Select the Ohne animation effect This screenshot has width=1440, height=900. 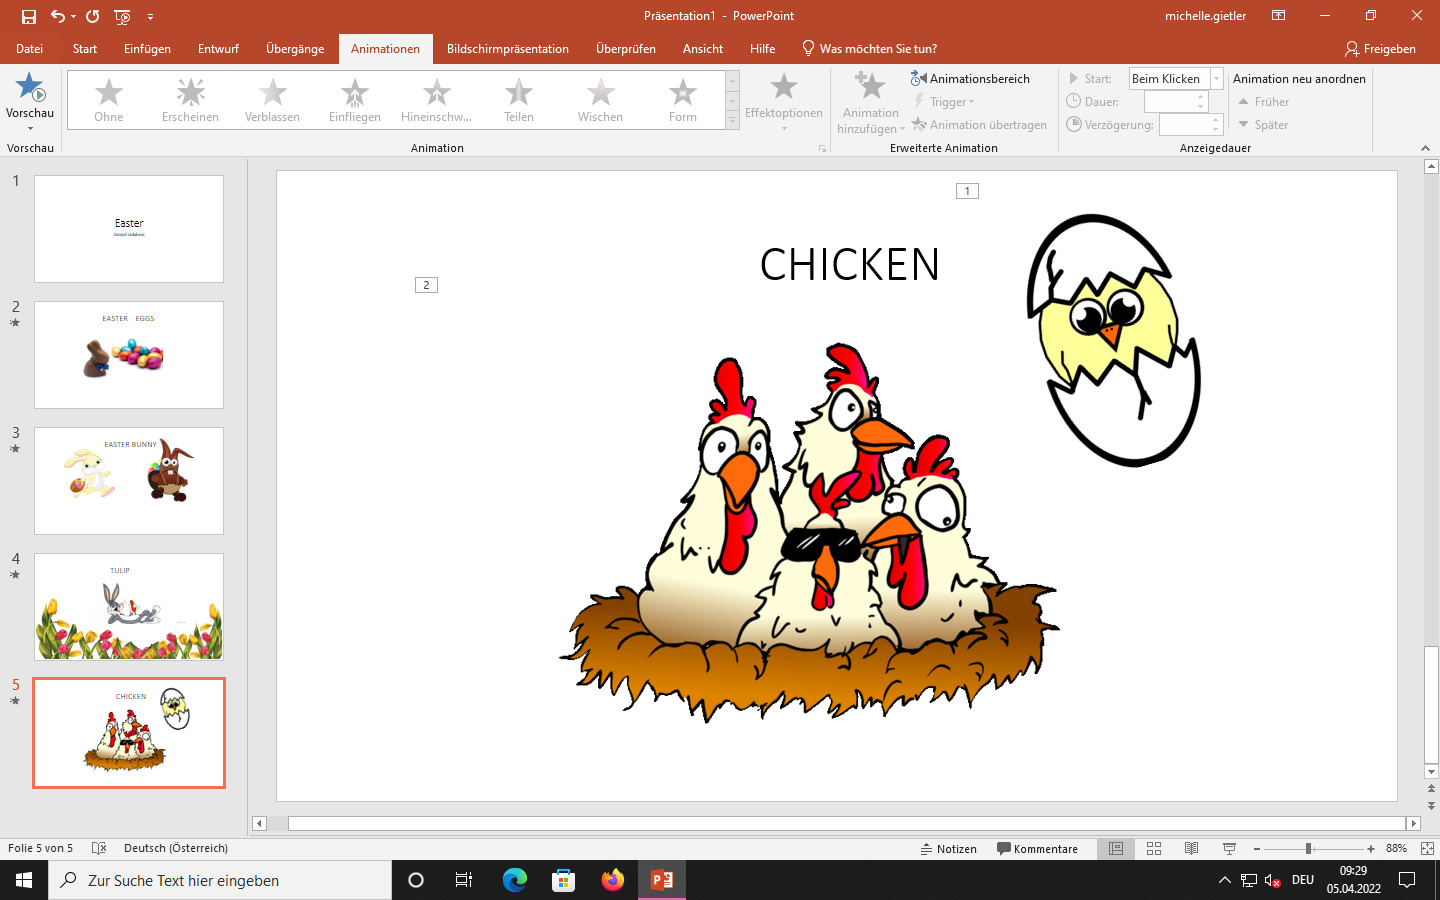coord(109,100)
